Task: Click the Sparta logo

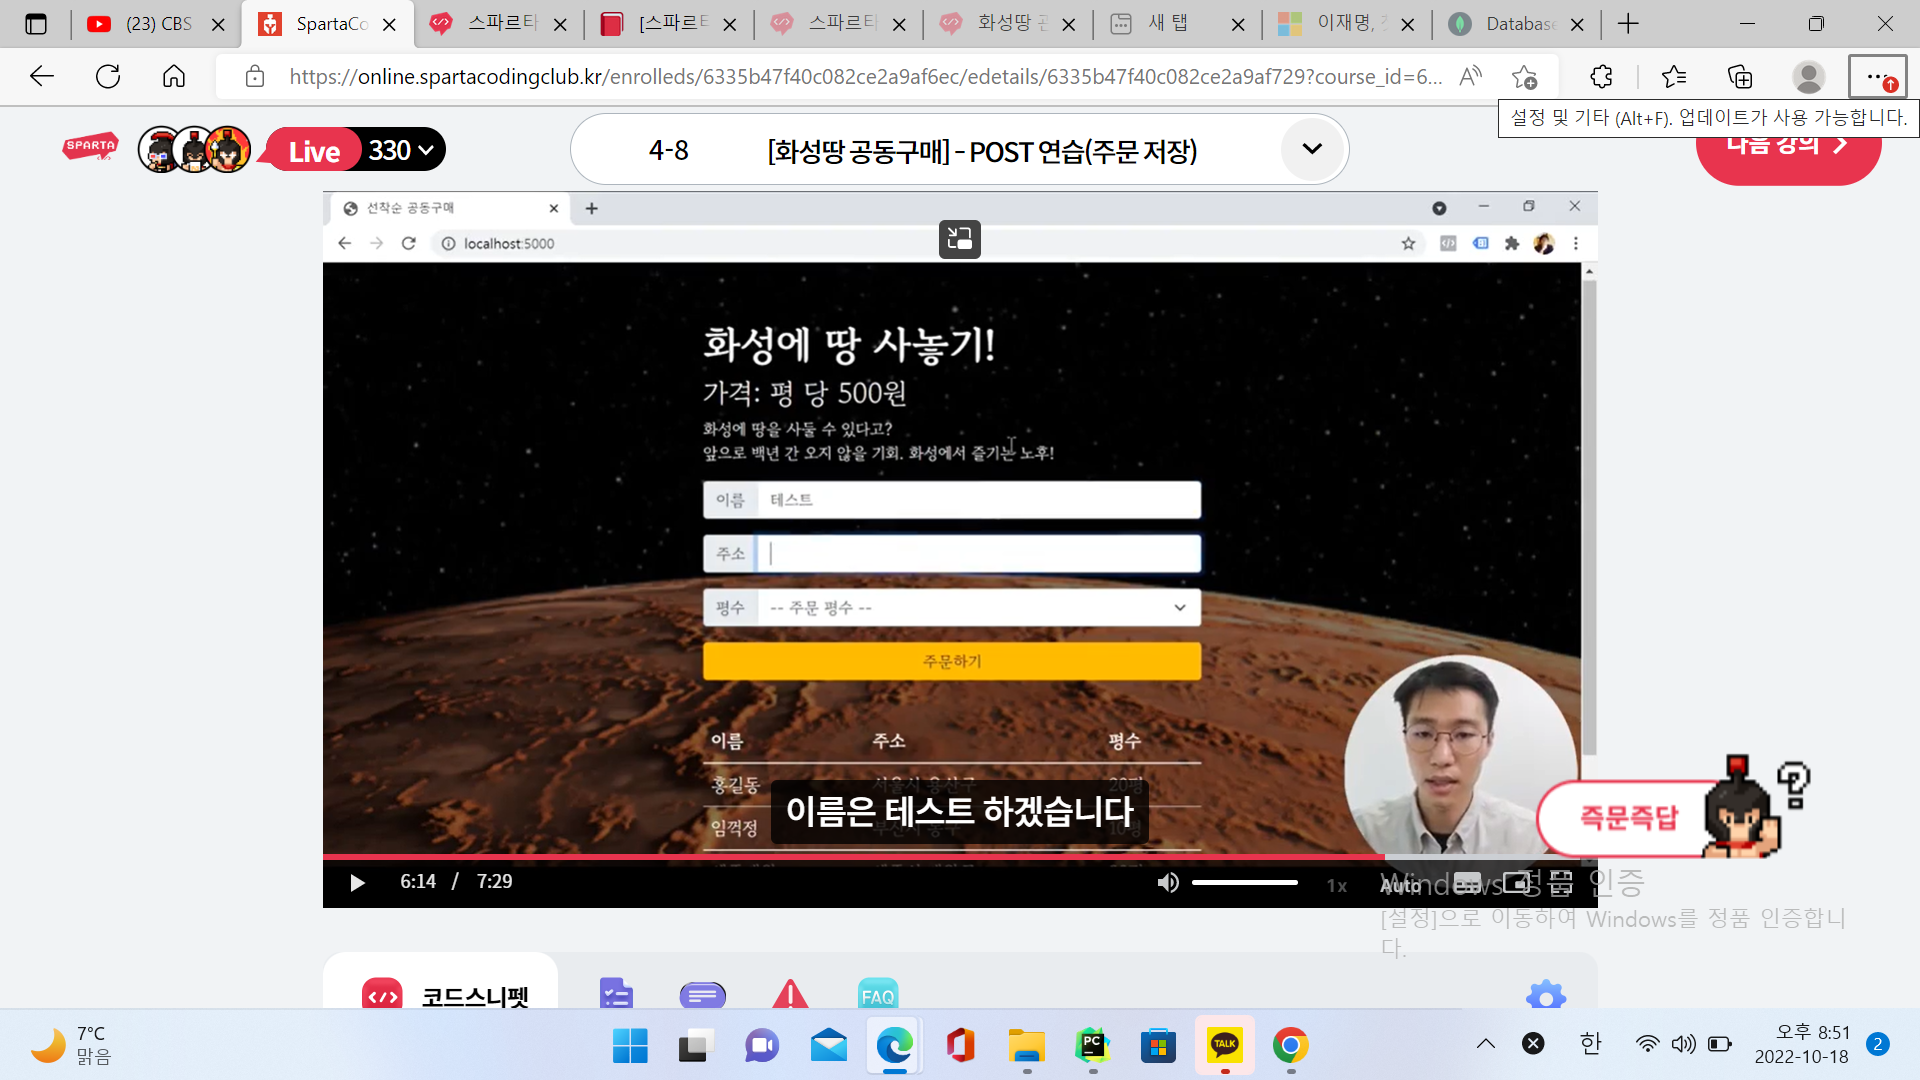Action: [x=91, y=148]
